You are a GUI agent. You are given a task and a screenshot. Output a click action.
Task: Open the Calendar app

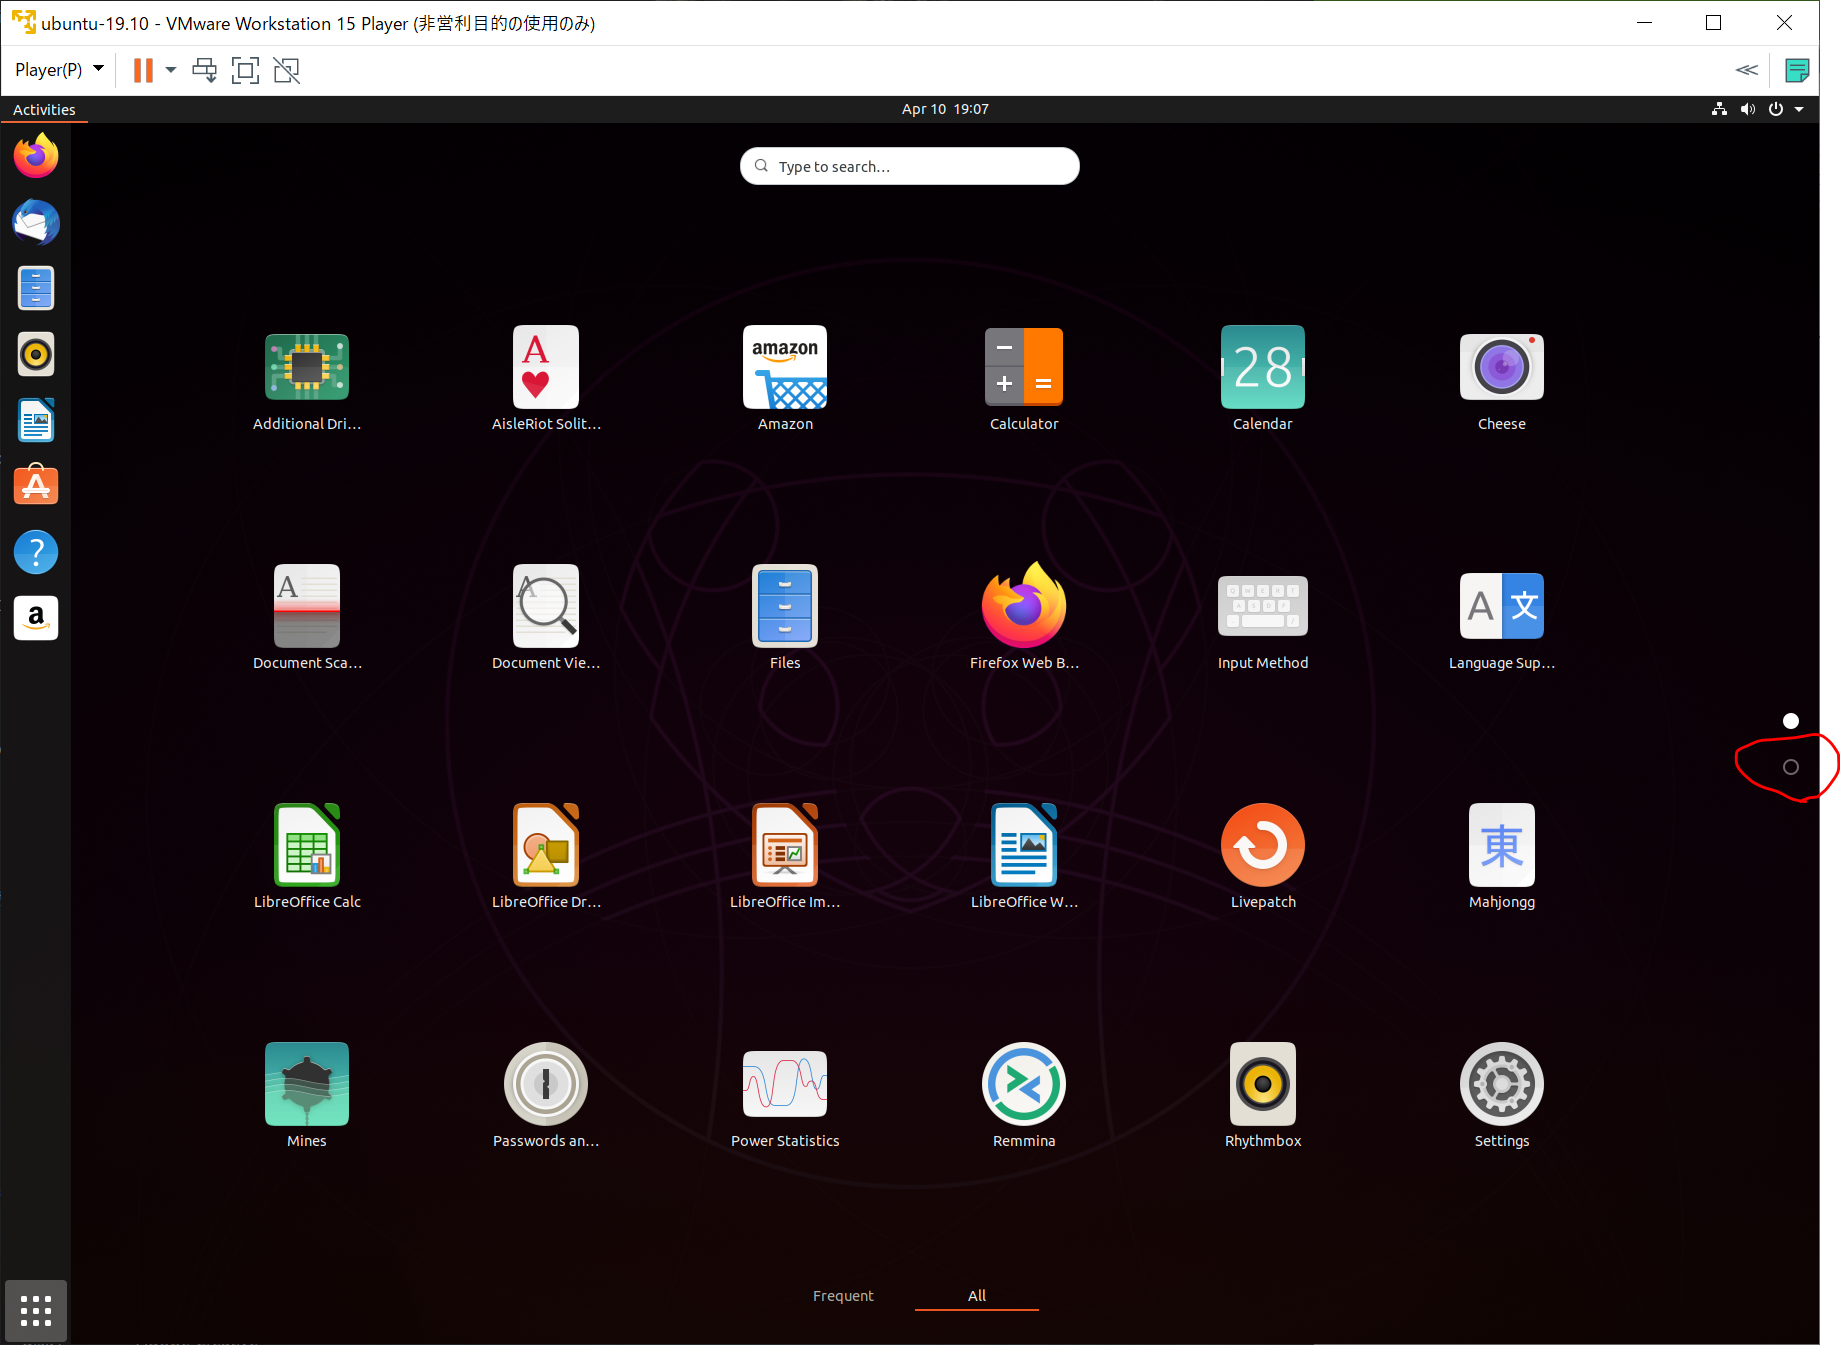coord(1263,380)
